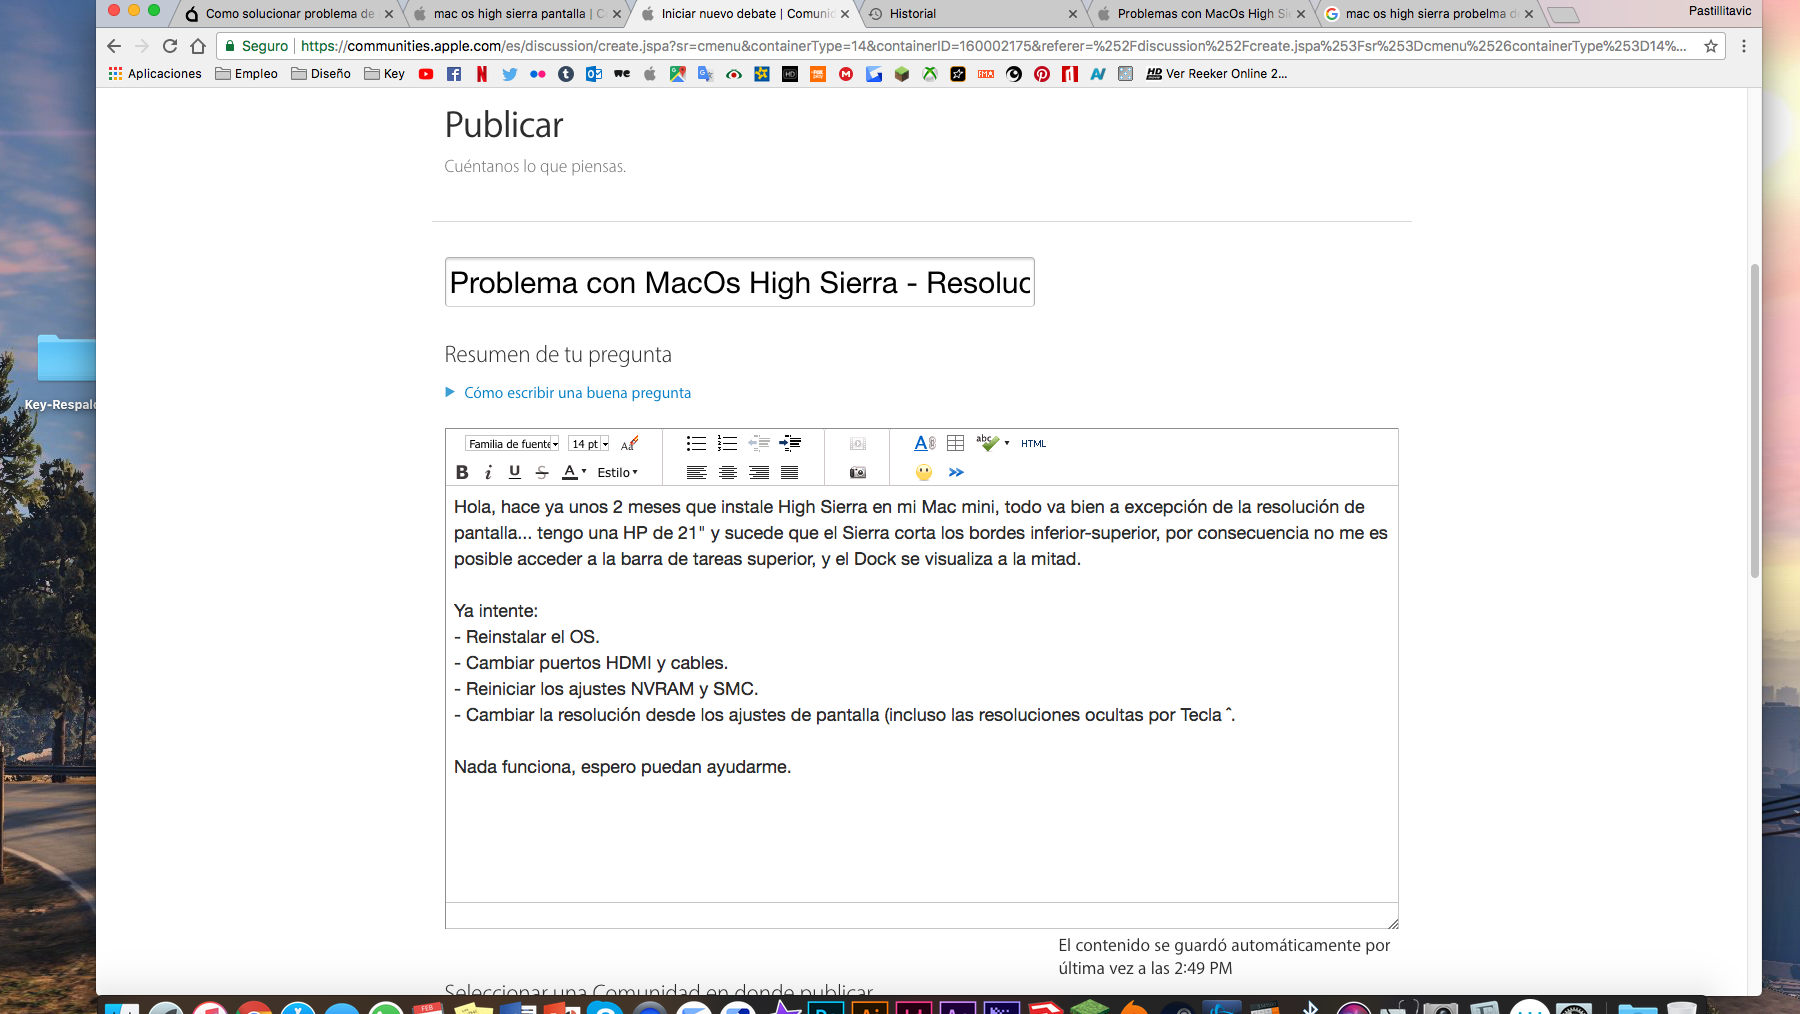The image size is (1800, 1014).
Task: Align text to the left
Action: pyautogui.click(x=696, y=472)
